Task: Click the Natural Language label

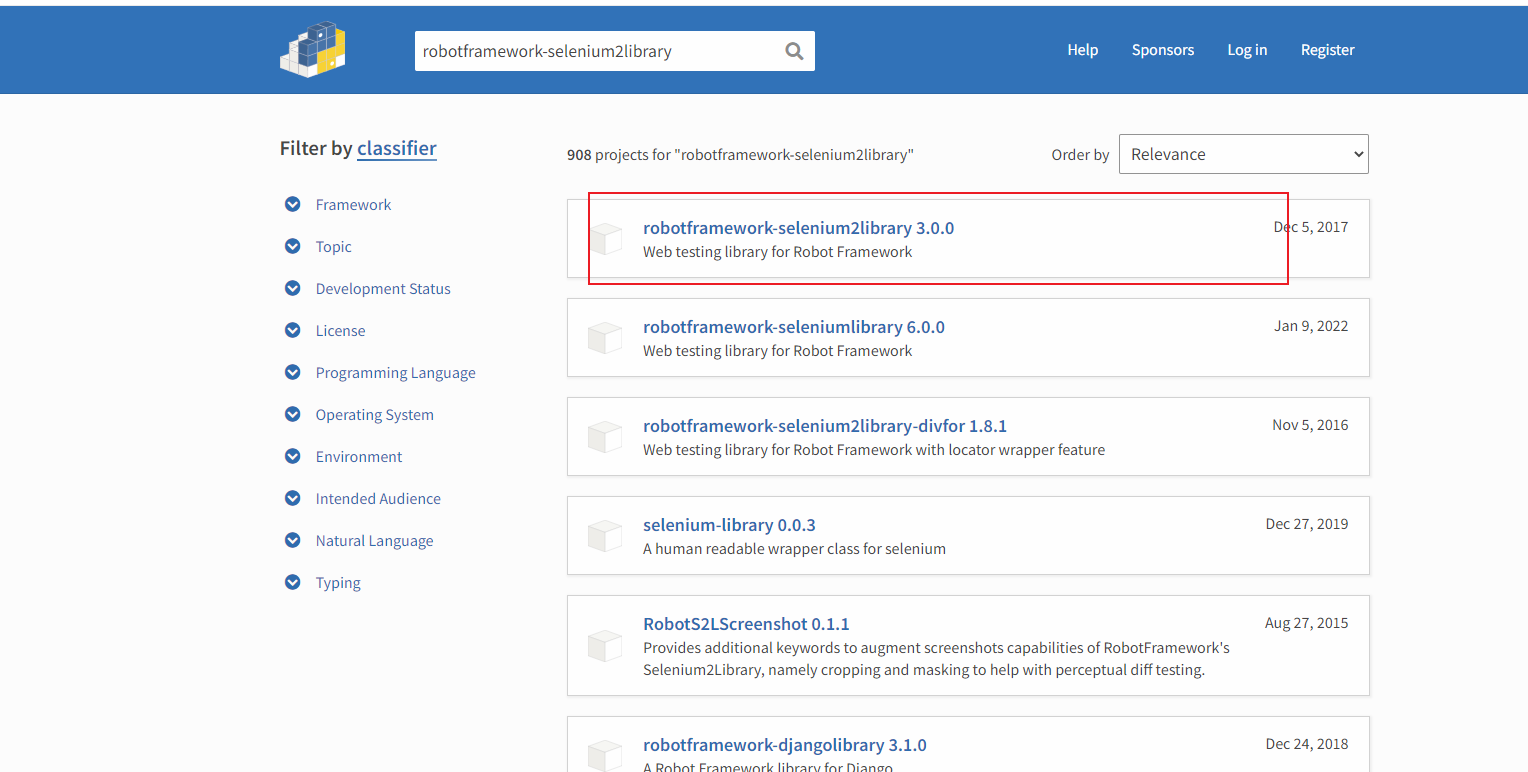Action: click(x=374, y=540)
